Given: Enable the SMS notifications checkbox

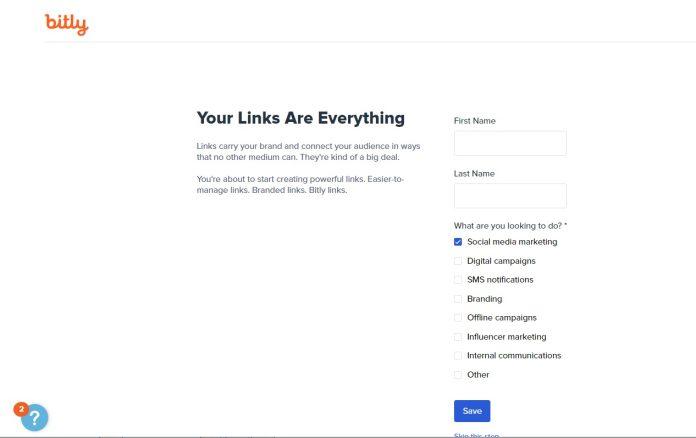Looking at the screenshot, I should tap(458, 280).
